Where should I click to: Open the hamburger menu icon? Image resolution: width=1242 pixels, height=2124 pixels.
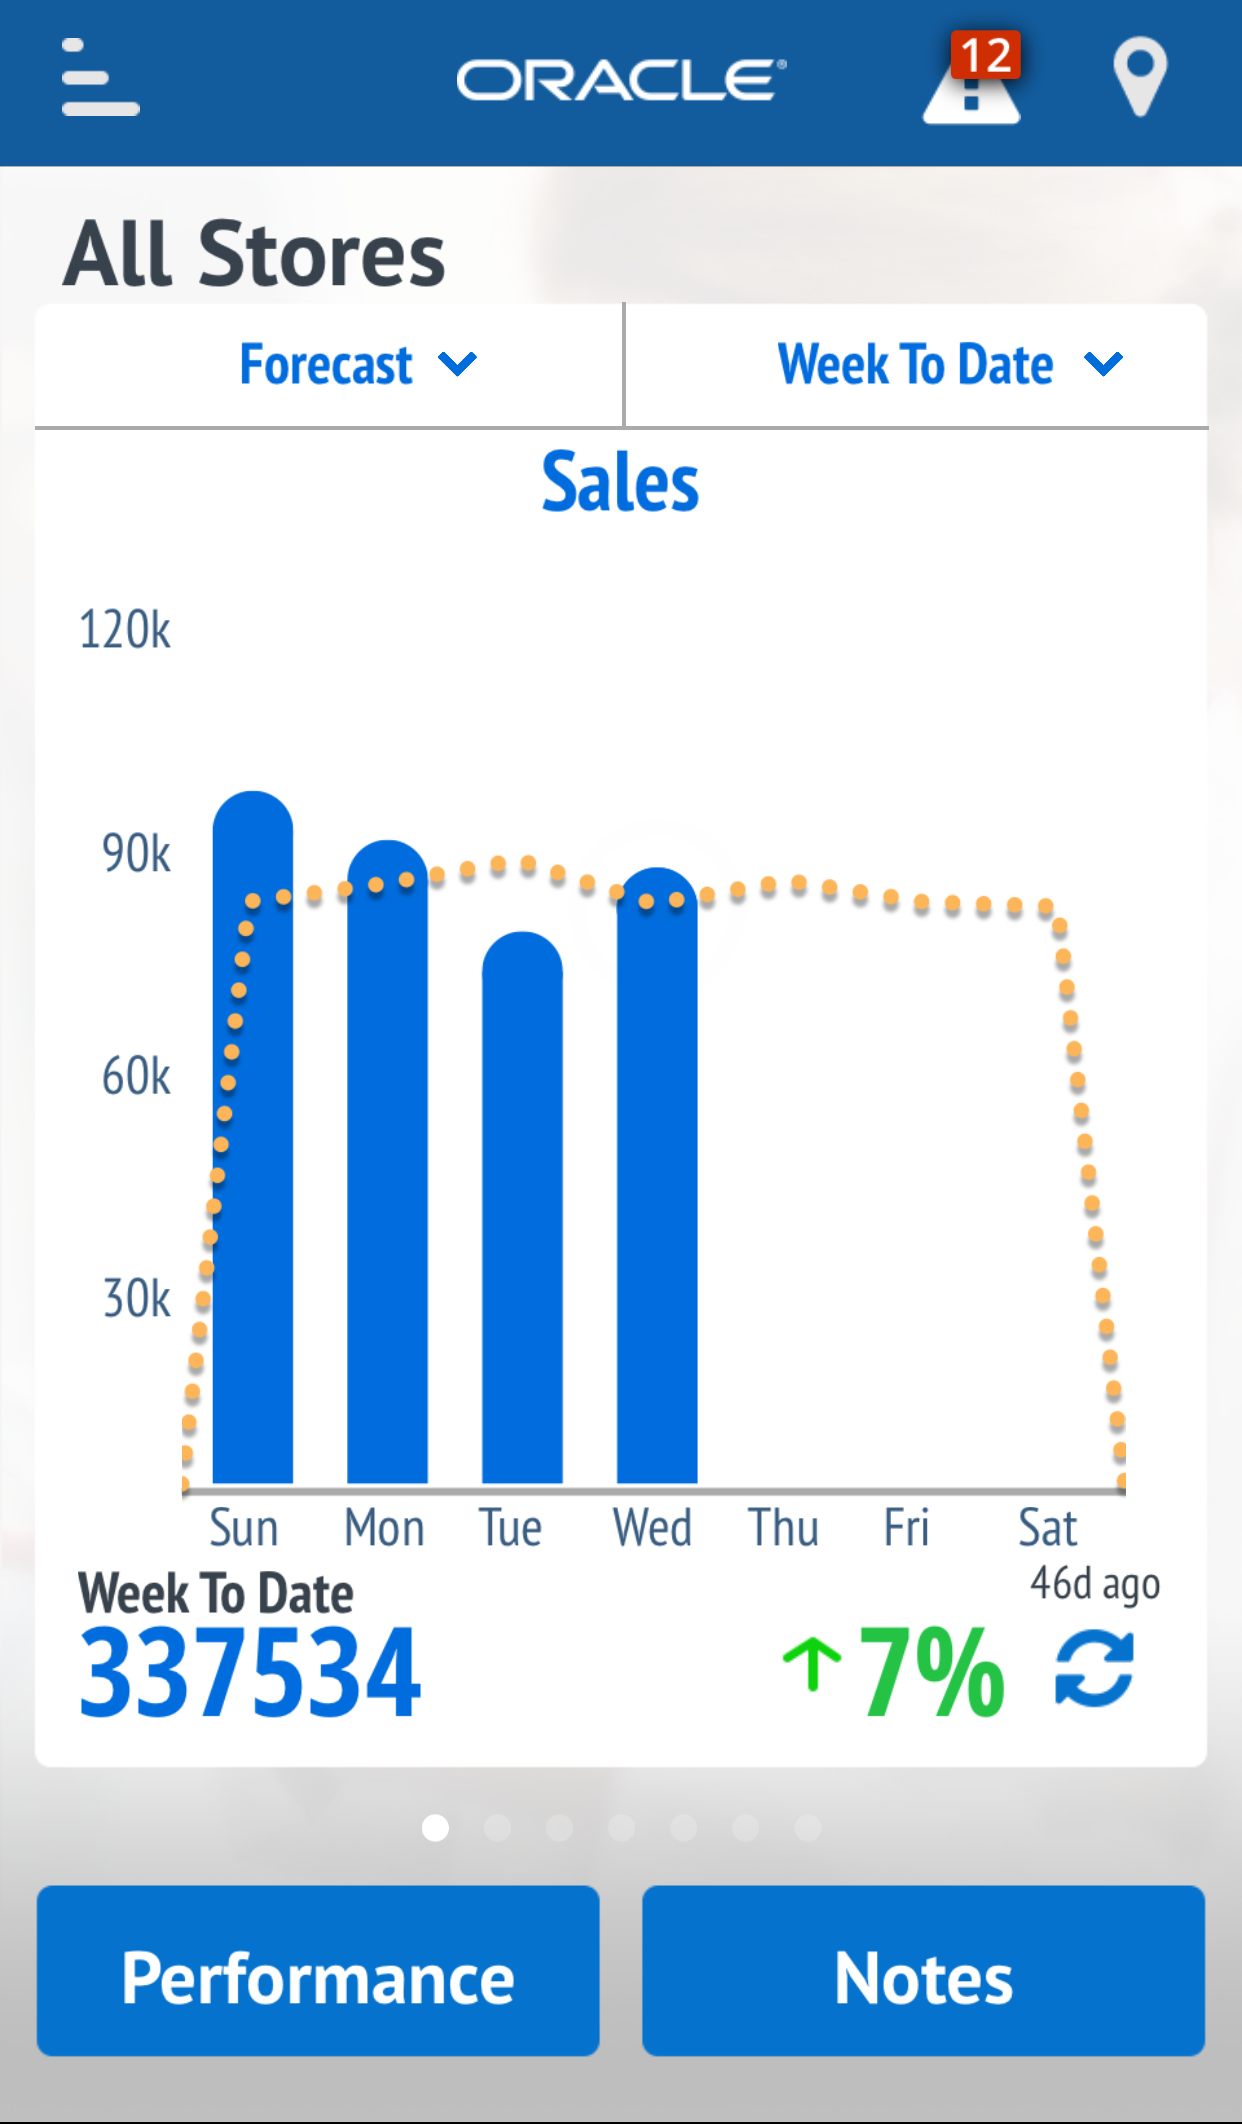100,78
